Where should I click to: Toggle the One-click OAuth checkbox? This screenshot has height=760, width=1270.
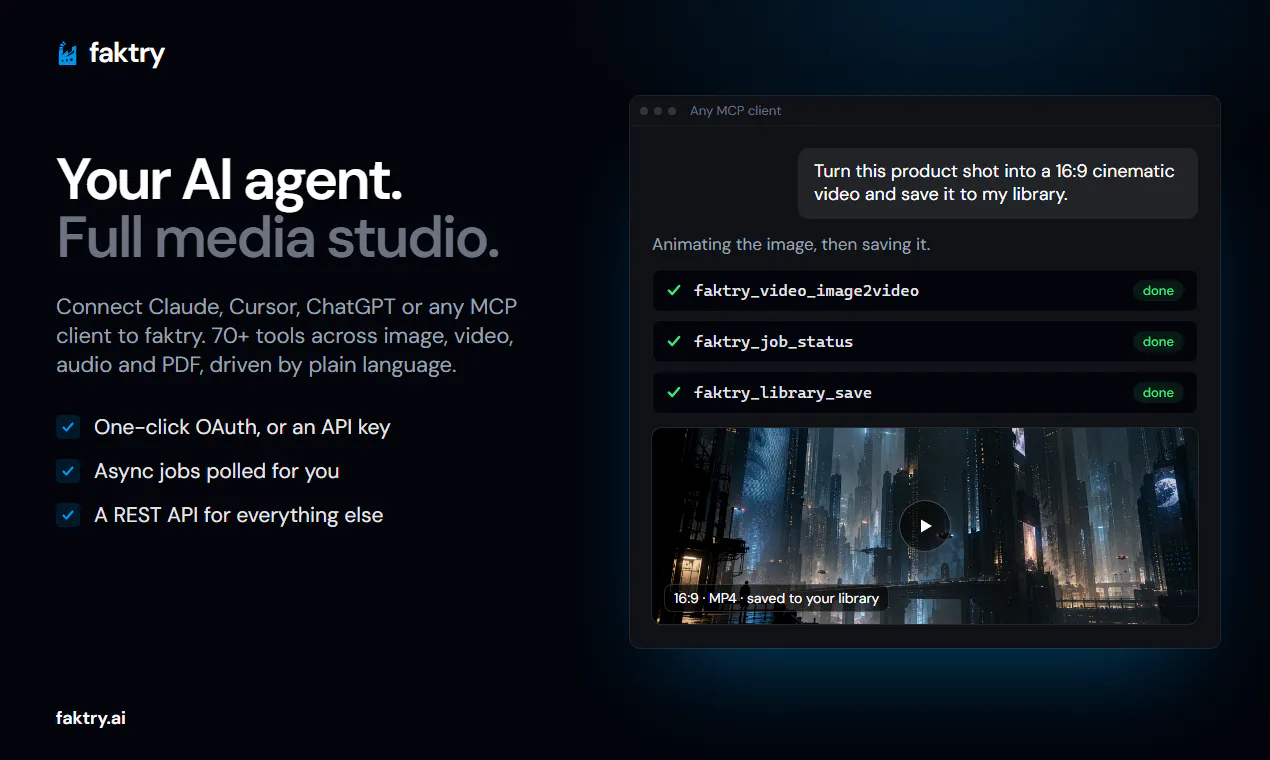68,427
